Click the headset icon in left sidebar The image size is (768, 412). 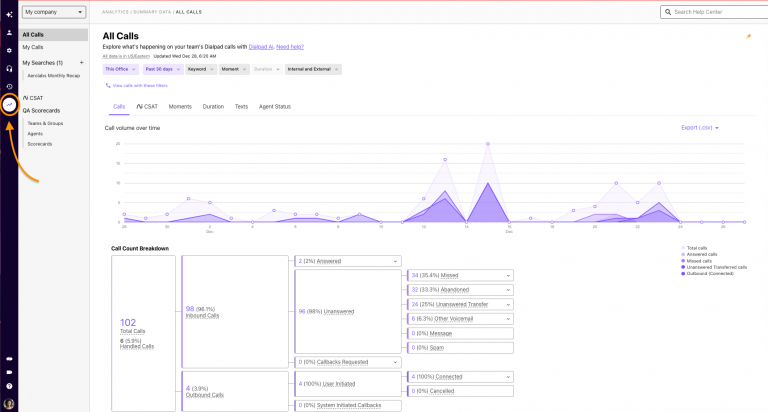[9, 68]
